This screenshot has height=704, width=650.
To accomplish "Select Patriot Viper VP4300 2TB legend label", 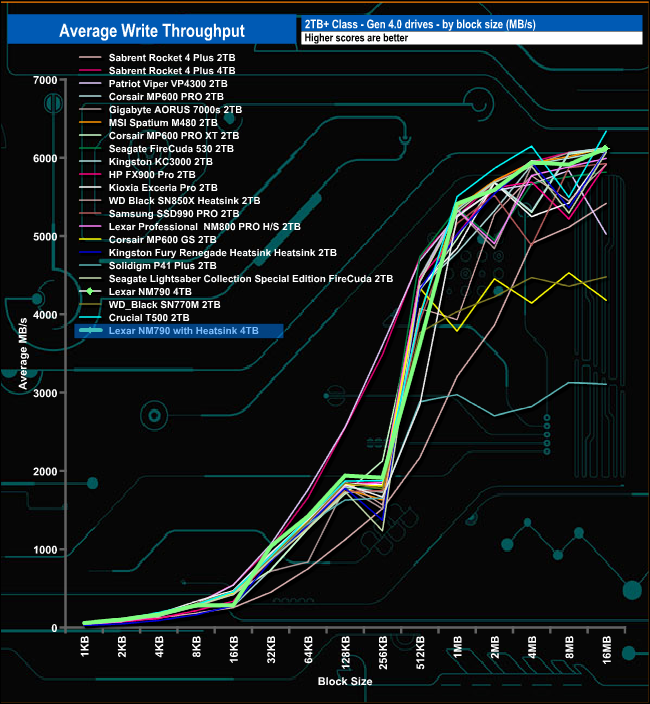I will click(168, 84).
